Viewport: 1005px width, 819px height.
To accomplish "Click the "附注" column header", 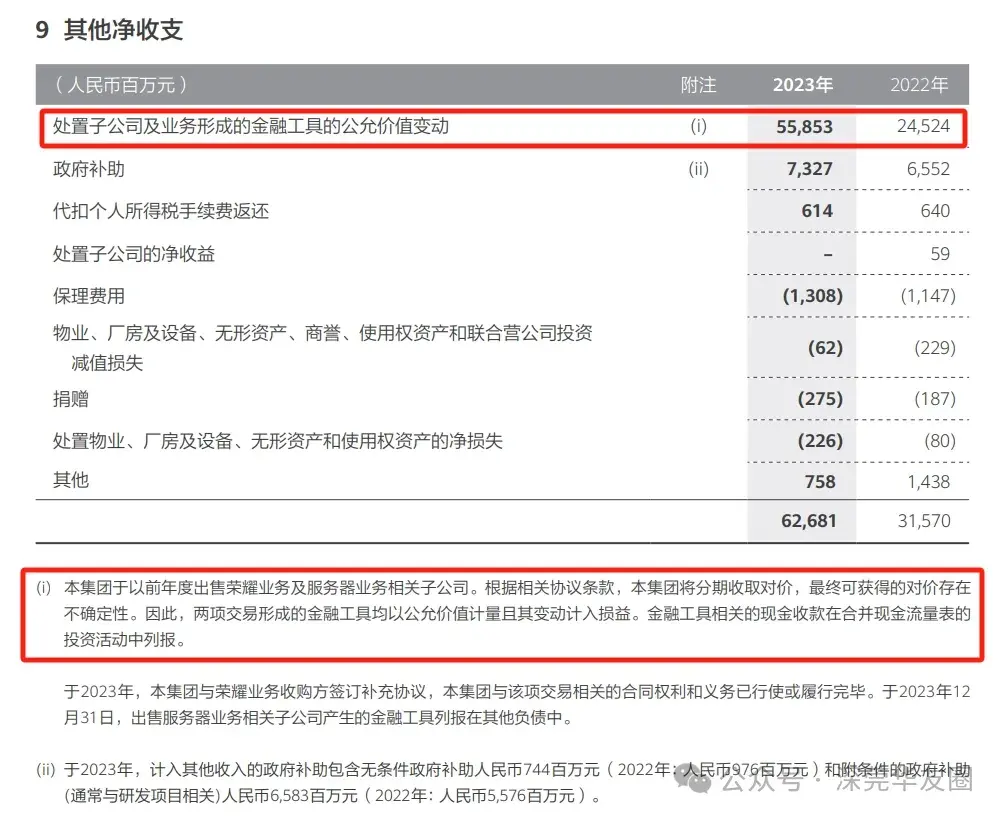I will 698,85.
